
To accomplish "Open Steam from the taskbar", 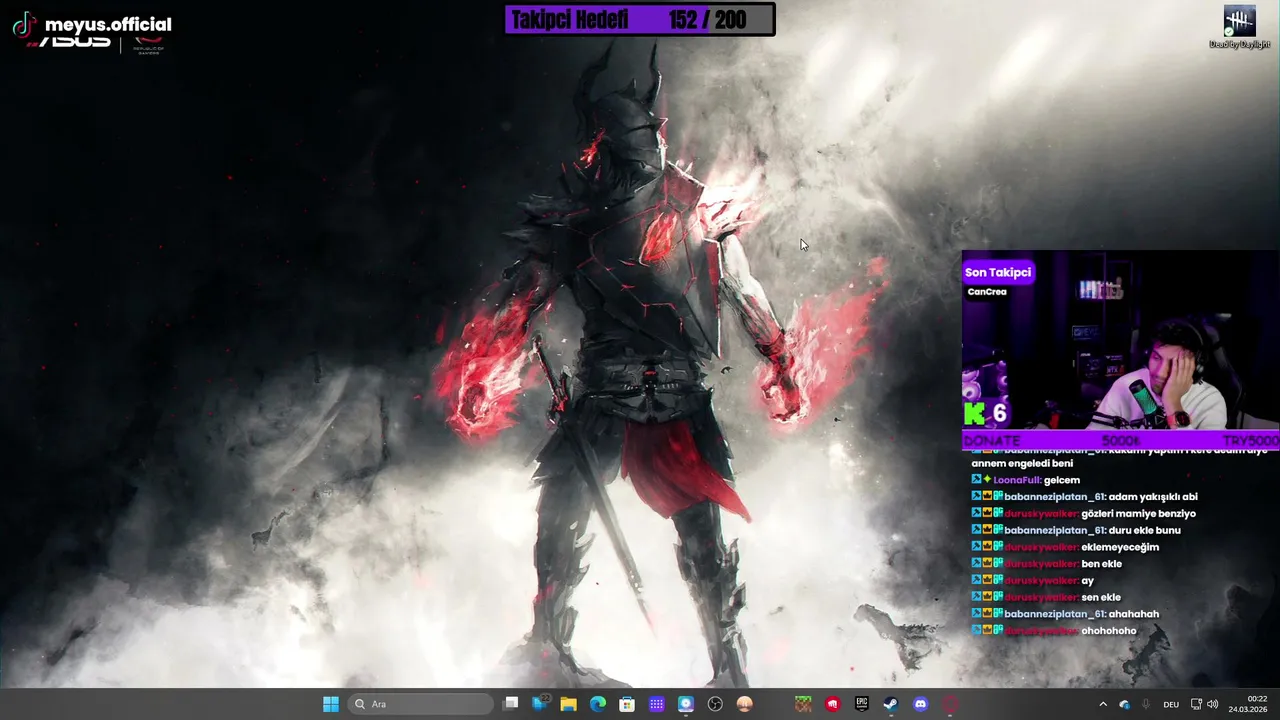I will point(891,704).
